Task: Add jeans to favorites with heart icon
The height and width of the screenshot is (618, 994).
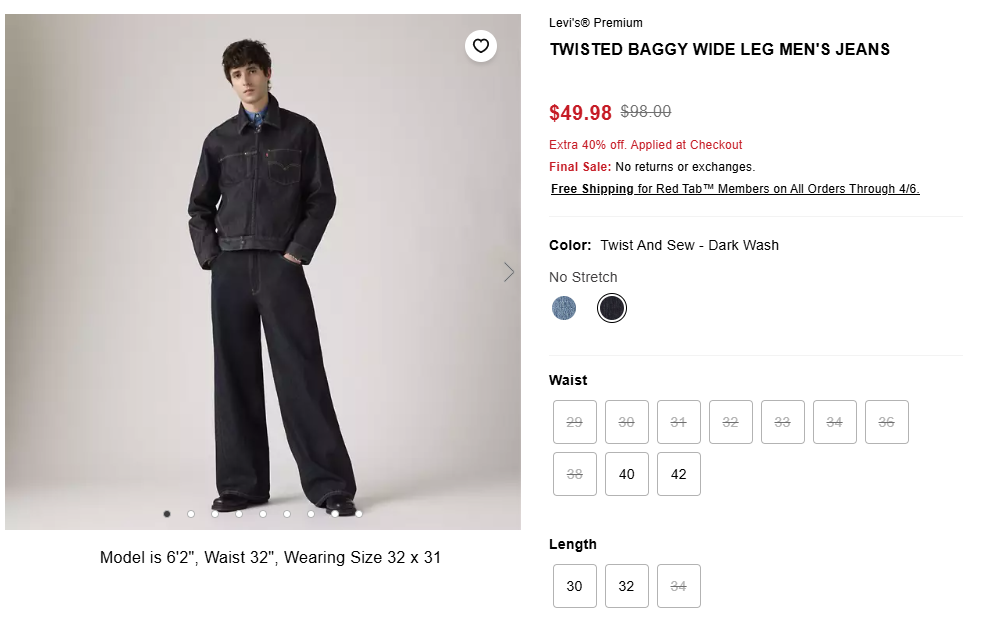Action: coord(481,46)
